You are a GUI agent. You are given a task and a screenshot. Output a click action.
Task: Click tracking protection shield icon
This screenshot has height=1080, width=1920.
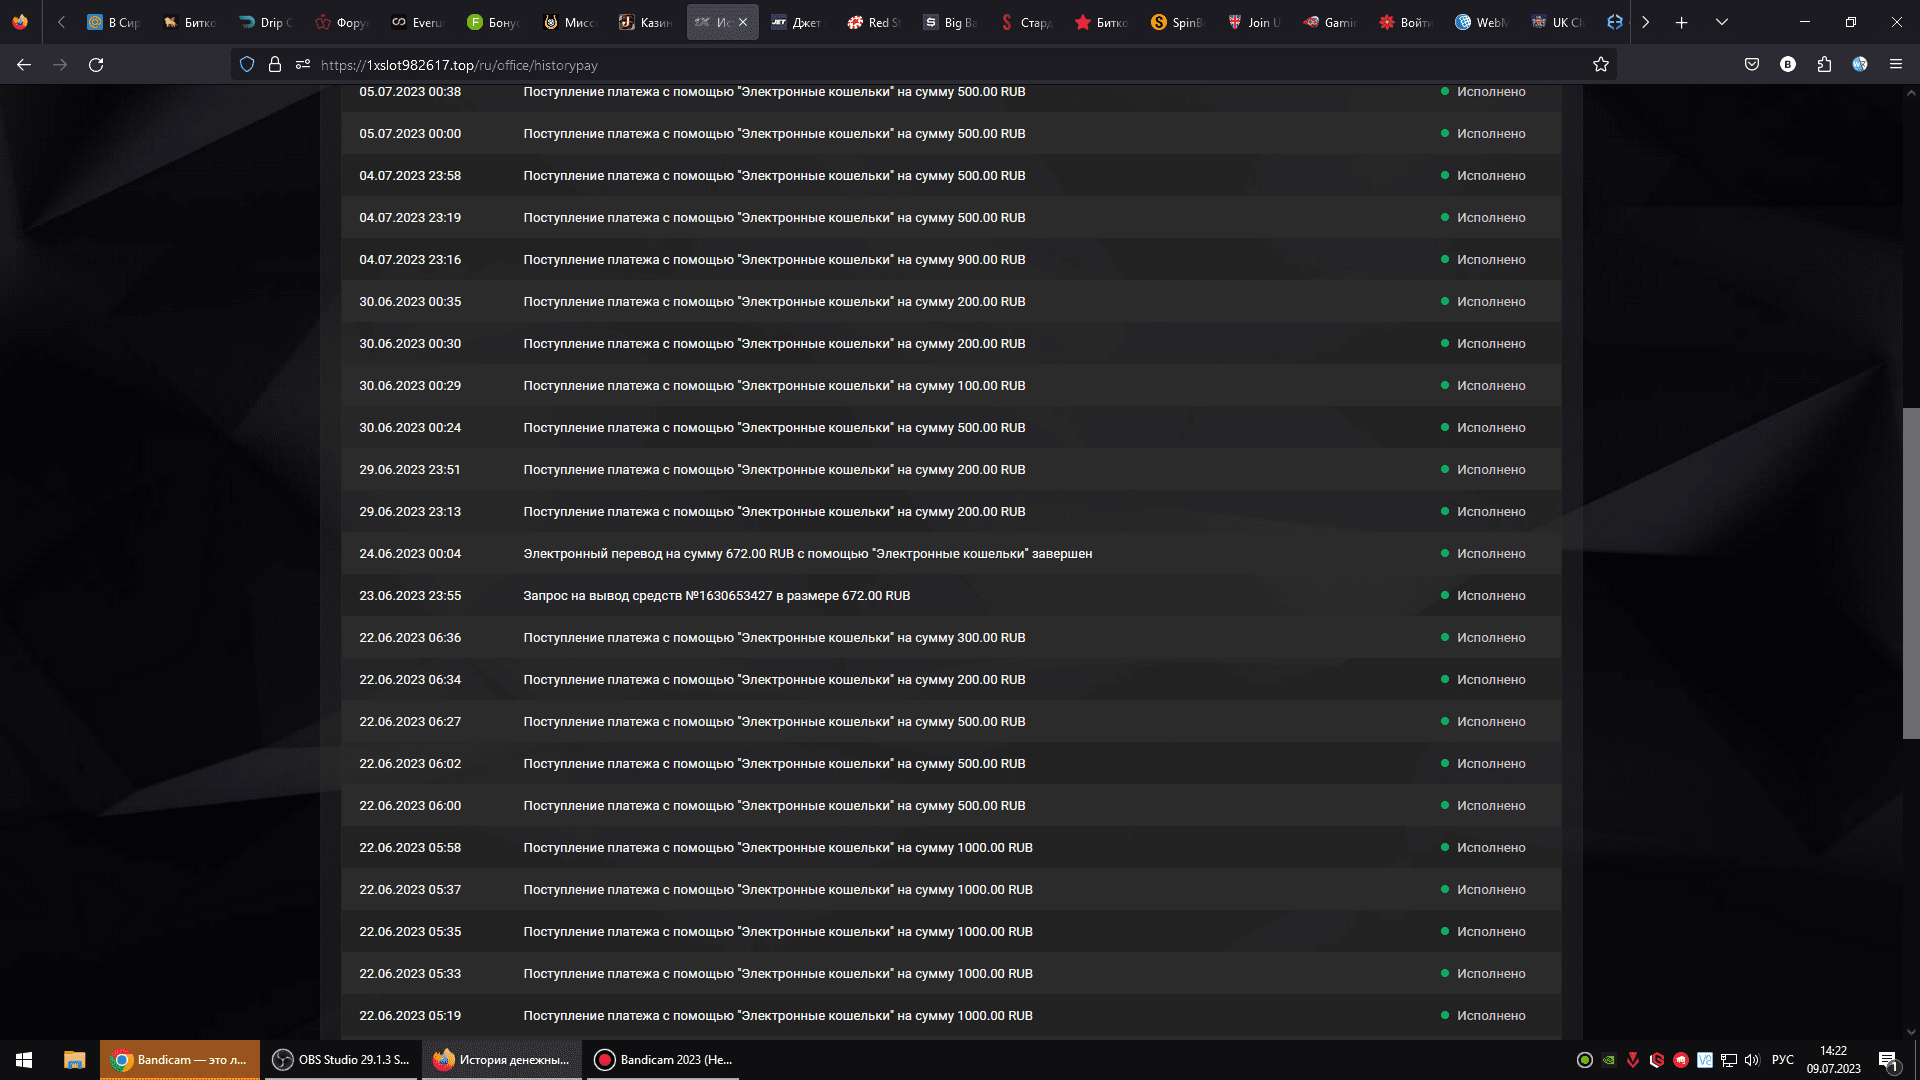point(247,65)
